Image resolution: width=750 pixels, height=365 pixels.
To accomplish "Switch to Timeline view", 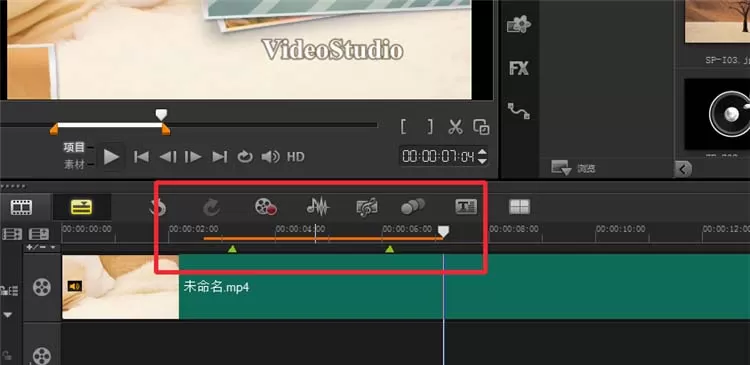I will 82,207.
